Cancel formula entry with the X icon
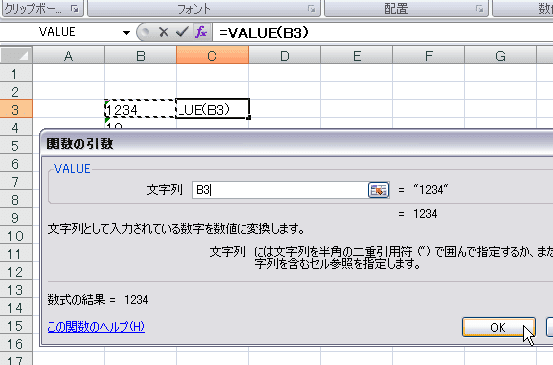This screenshot has width=553, height=365. [x=163, y=32]
